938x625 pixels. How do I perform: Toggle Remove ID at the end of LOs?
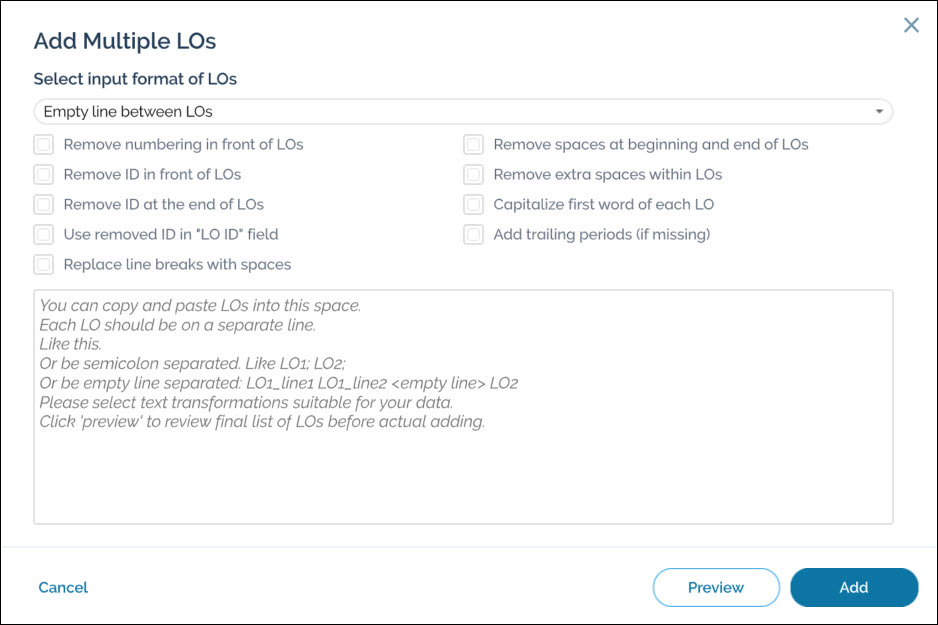click(44, 205)
